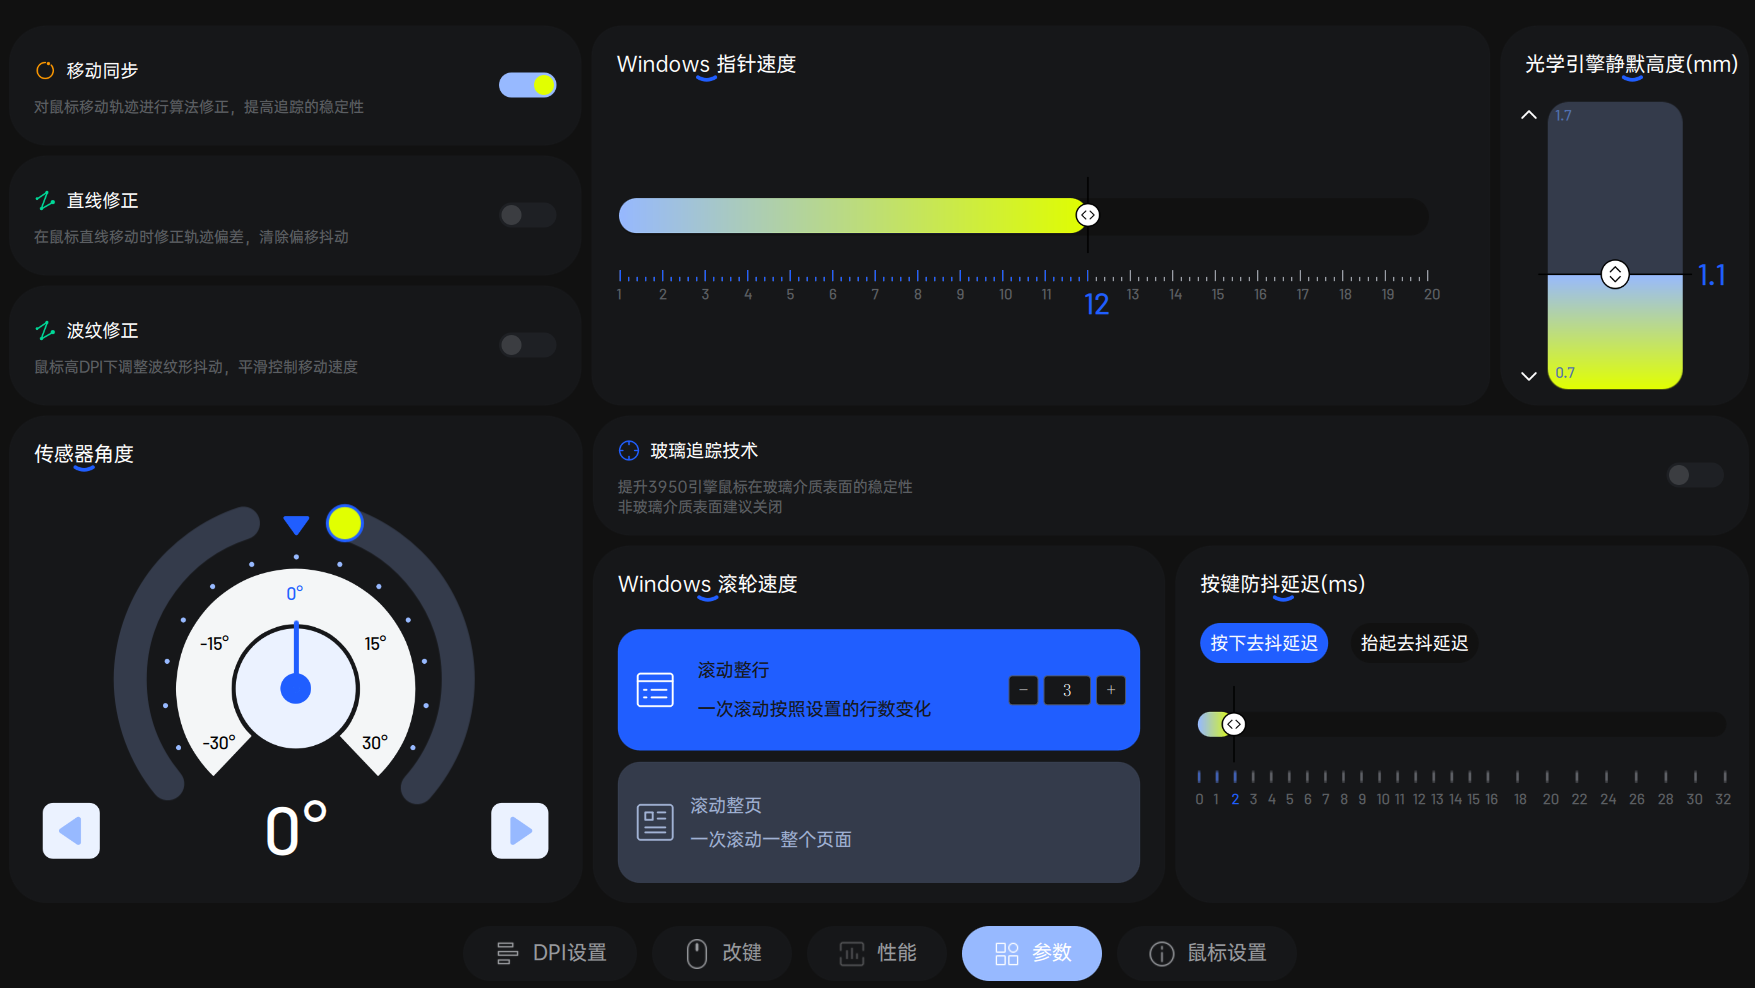Image resolution: width=1755 pixels, height=988 pixels.
Task: Raise lift-off height with up chevron
Action: 1529,115
